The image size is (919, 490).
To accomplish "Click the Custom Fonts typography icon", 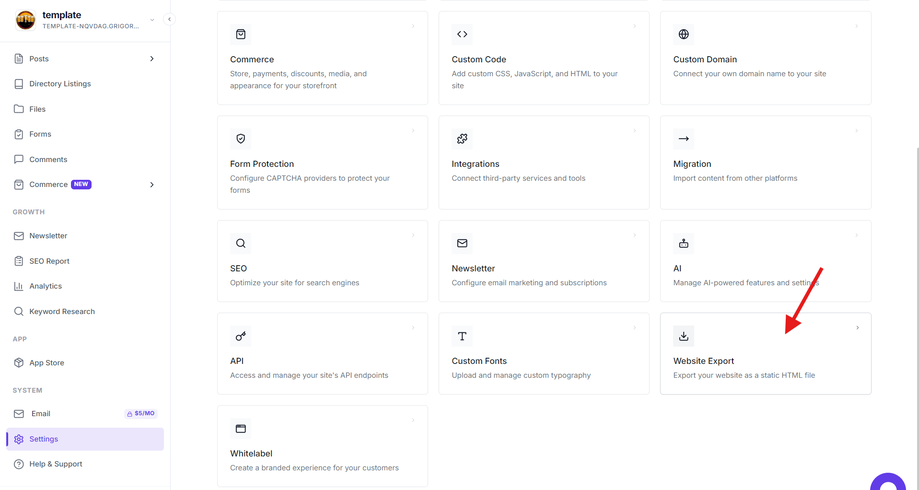I will (x=462, y=336).
